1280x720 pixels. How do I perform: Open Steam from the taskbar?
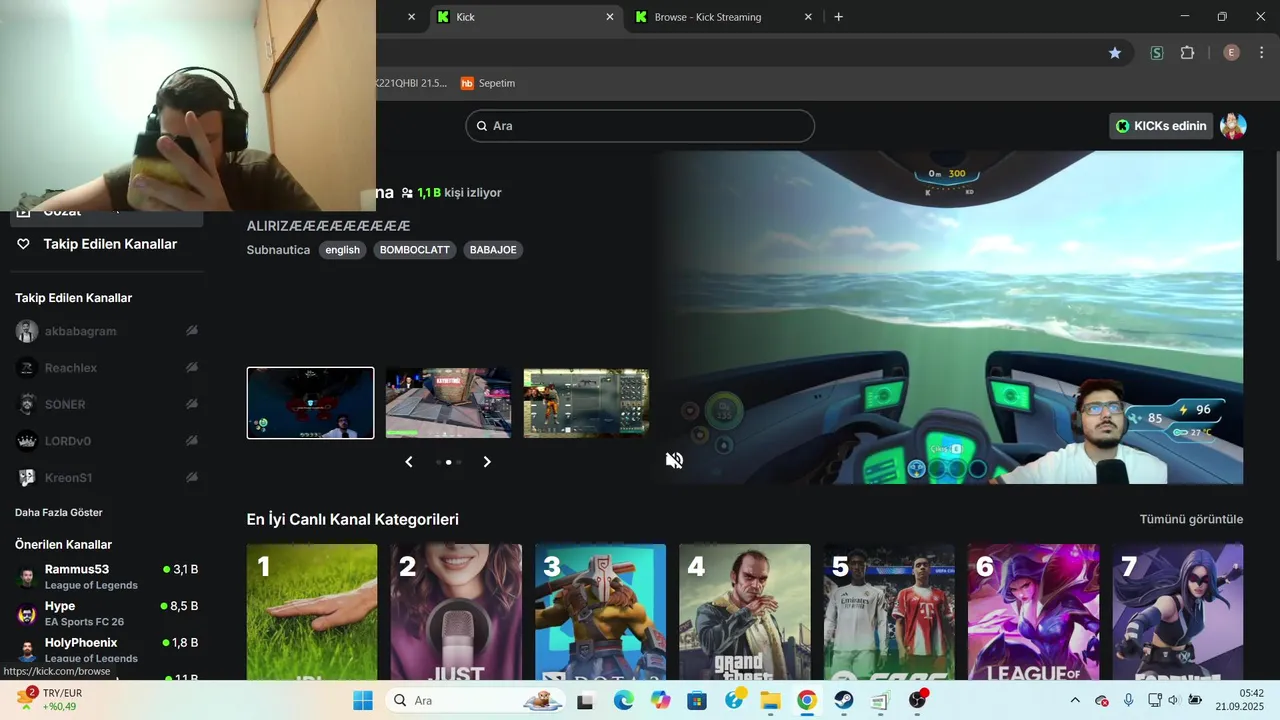(844, 700)
